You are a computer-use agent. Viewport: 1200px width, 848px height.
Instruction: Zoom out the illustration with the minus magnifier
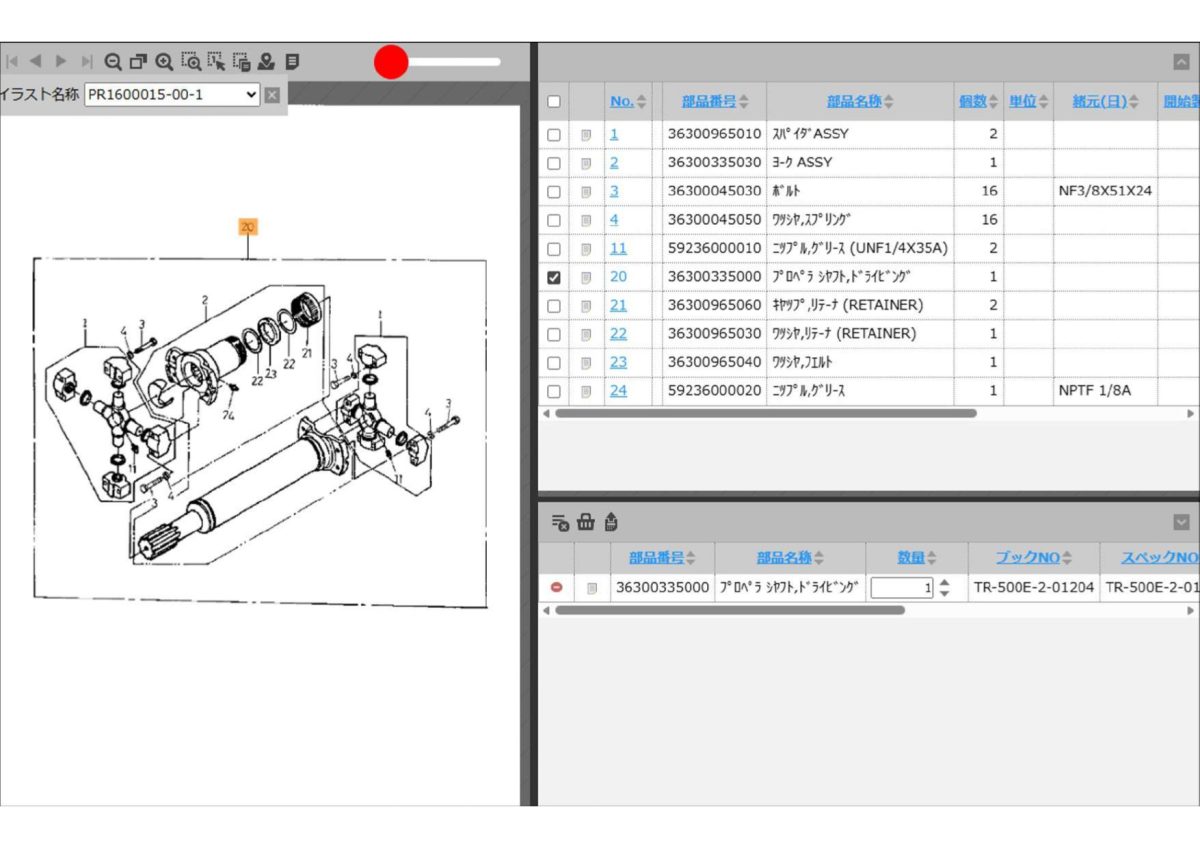click(x=113, y=62)
